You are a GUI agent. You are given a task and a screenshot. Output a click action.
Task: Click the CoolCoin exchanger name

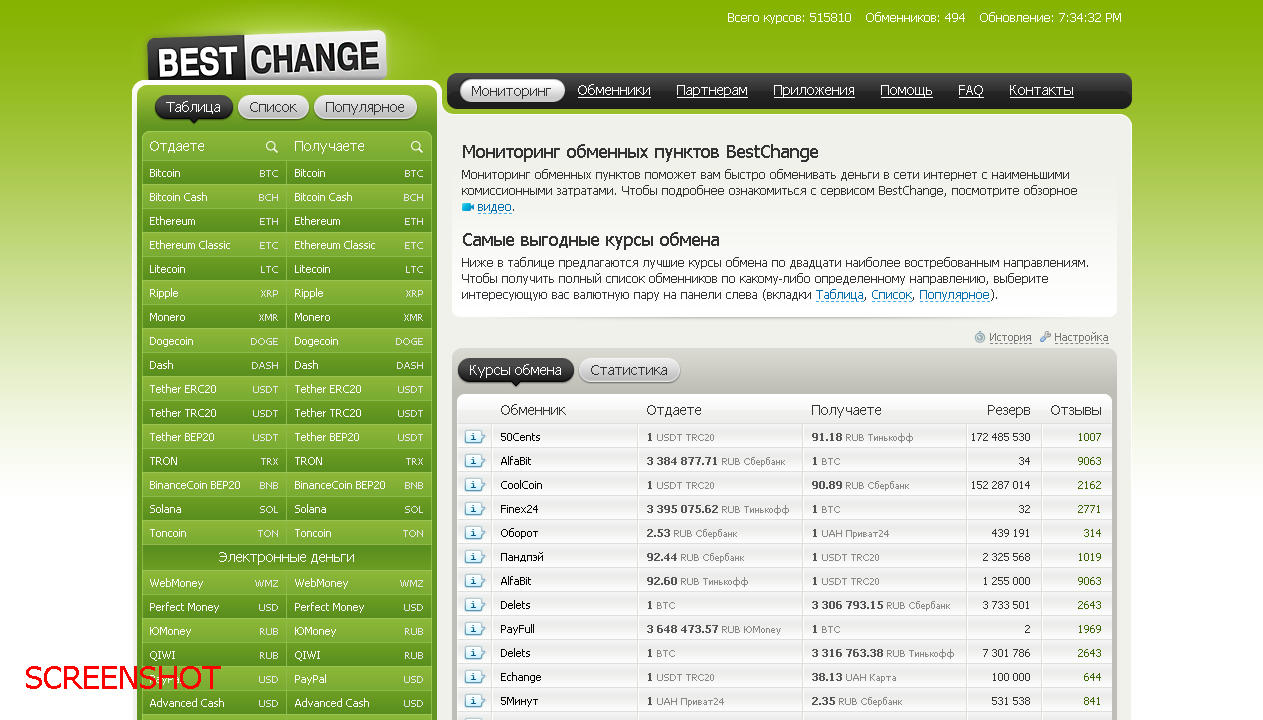point(521,485)
